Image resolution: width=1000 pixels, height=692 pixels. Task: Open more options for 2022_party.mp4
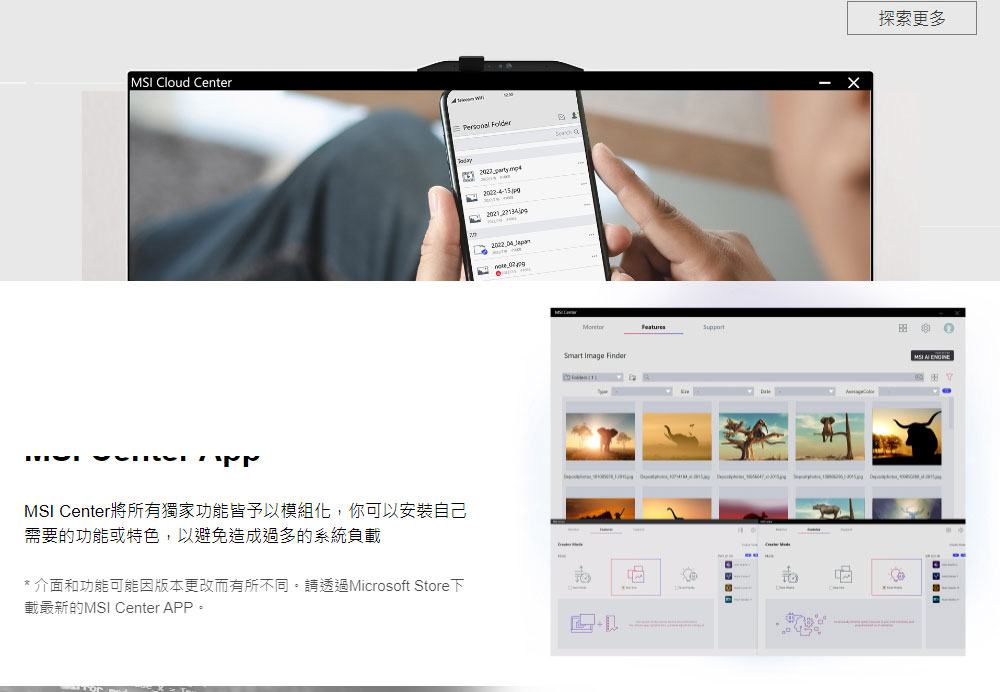(580, 163)
